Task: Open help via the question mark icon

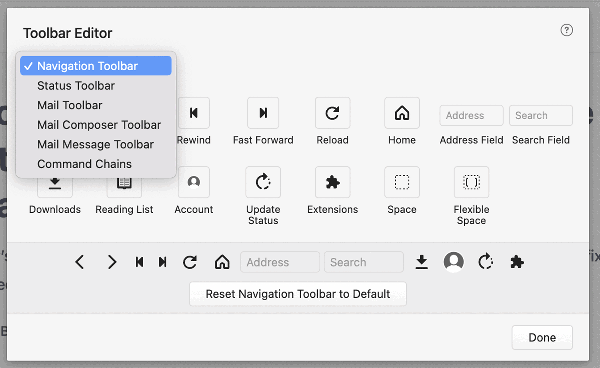Action: coord(567,30)
